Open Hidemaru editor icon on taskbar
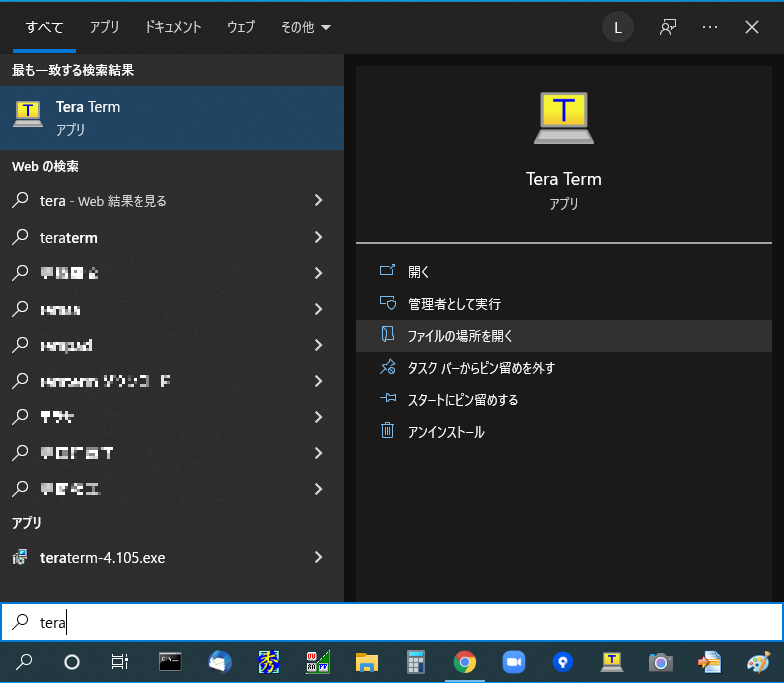The width and height of the screenshot is (784, 683). click(x=268, y=662)
